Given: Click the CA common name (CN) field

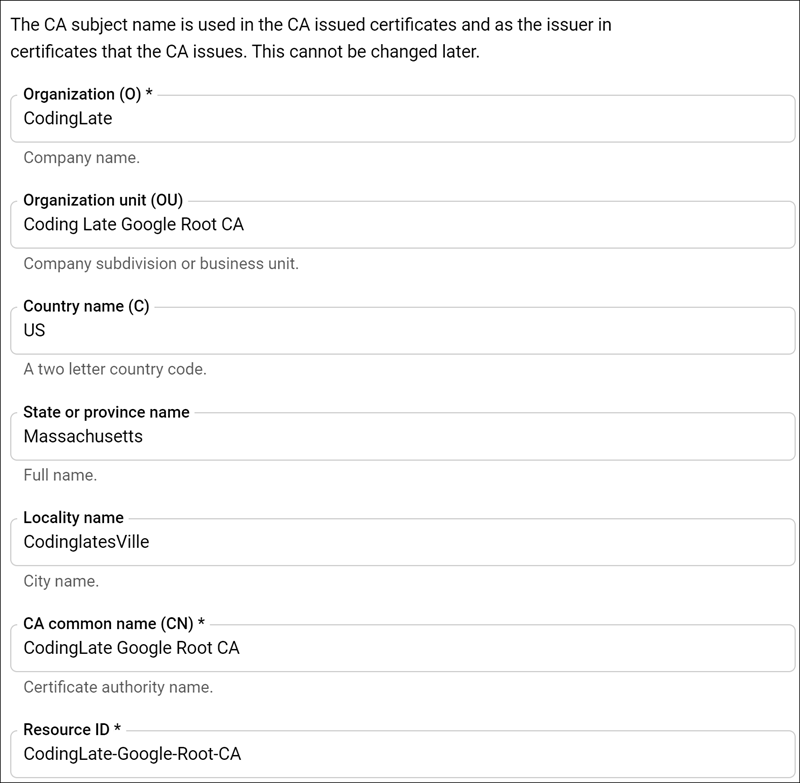Looking at the screenshot, I should [x=403, y=648].
